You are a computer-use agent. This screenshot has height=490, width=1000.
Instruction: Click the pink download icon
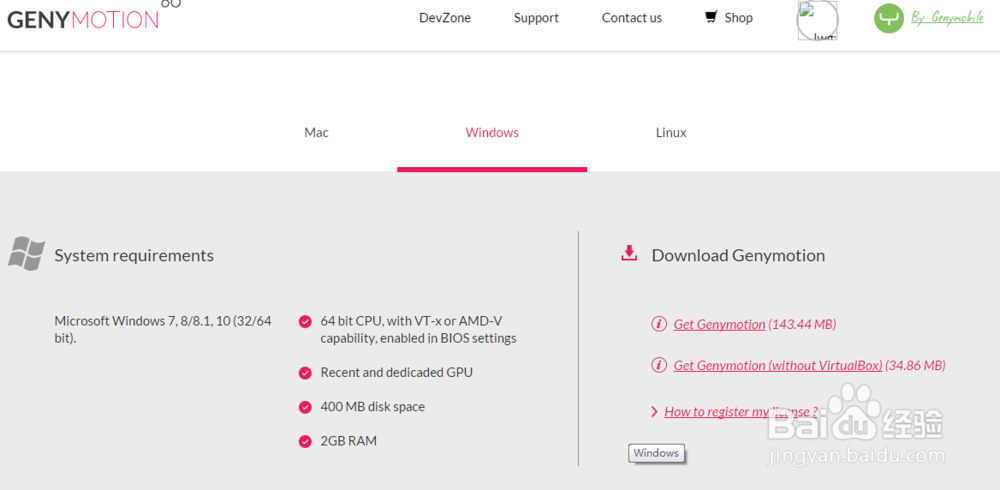point(629,253)
